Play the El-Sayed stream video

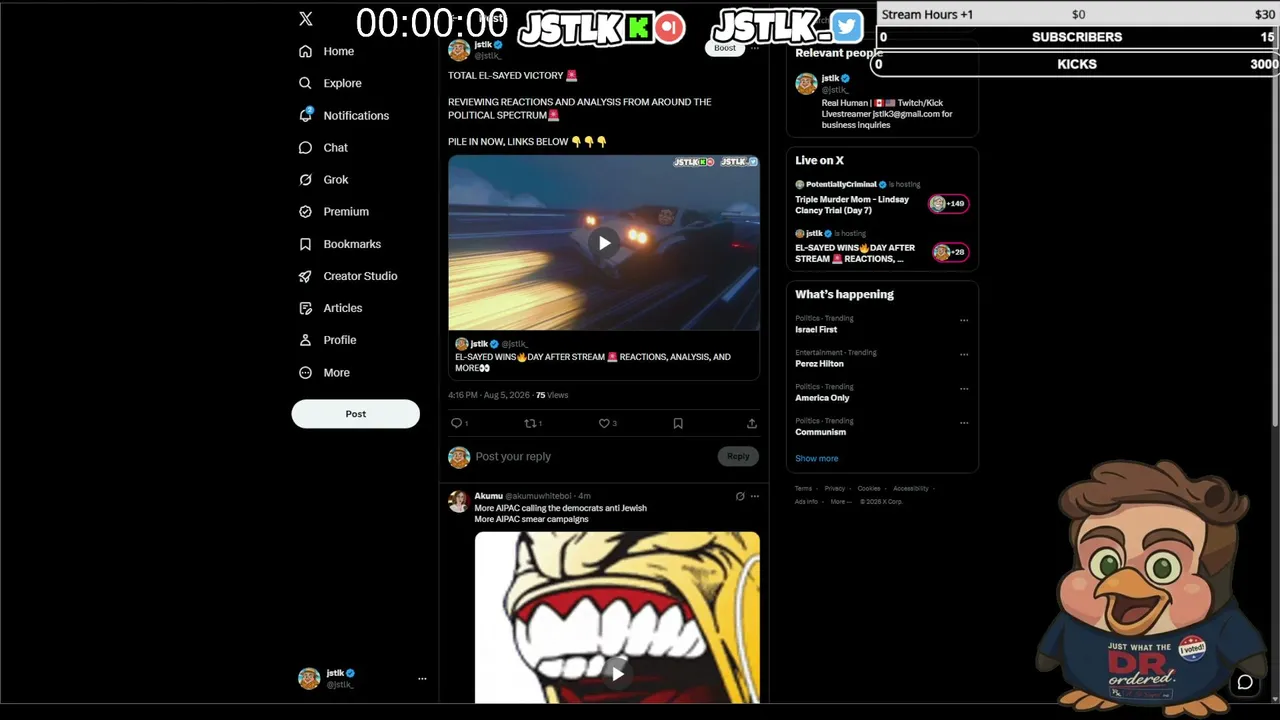tap(604, 243)
